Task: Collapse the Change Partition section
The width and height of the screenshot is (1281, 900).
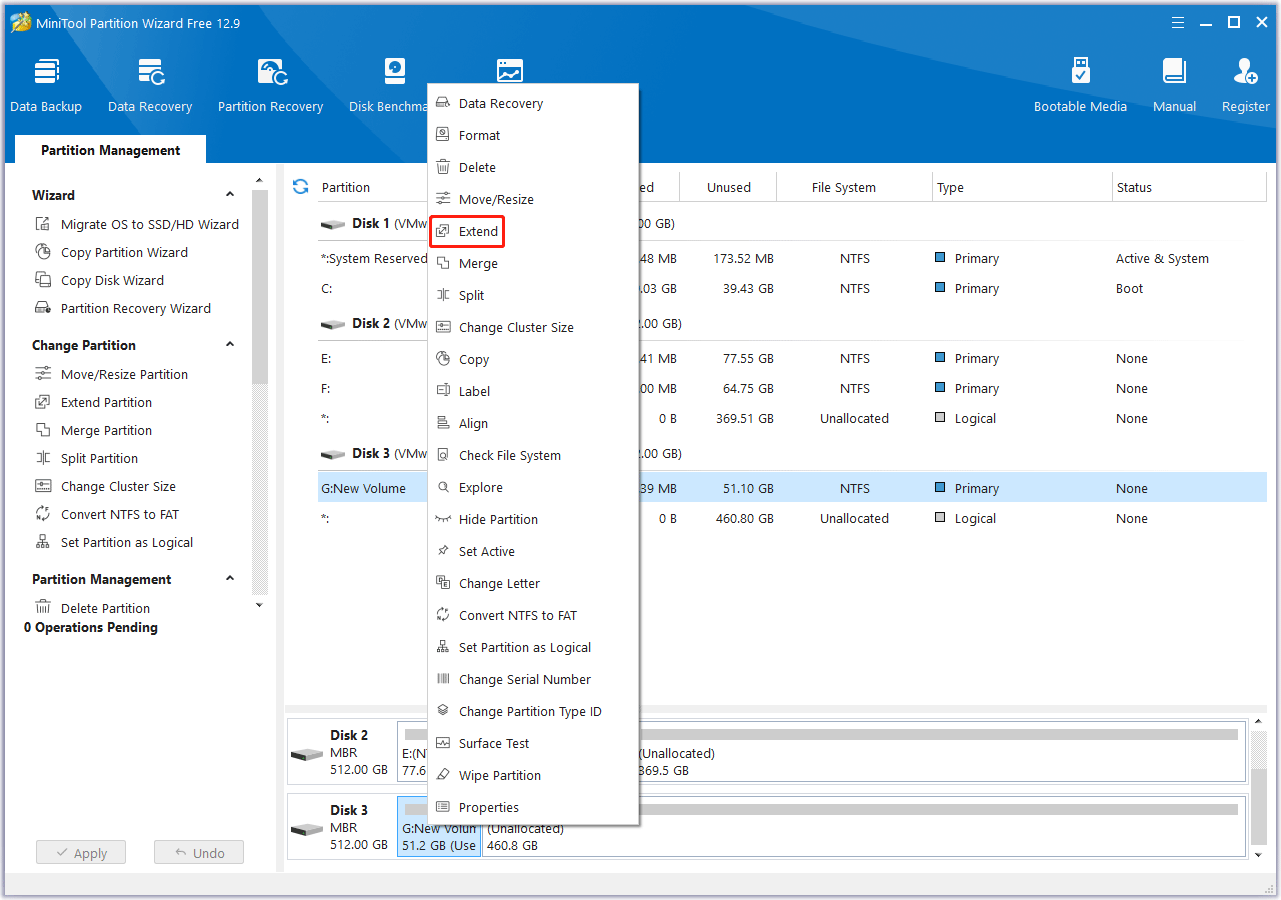Action: (x=229, y=345)
